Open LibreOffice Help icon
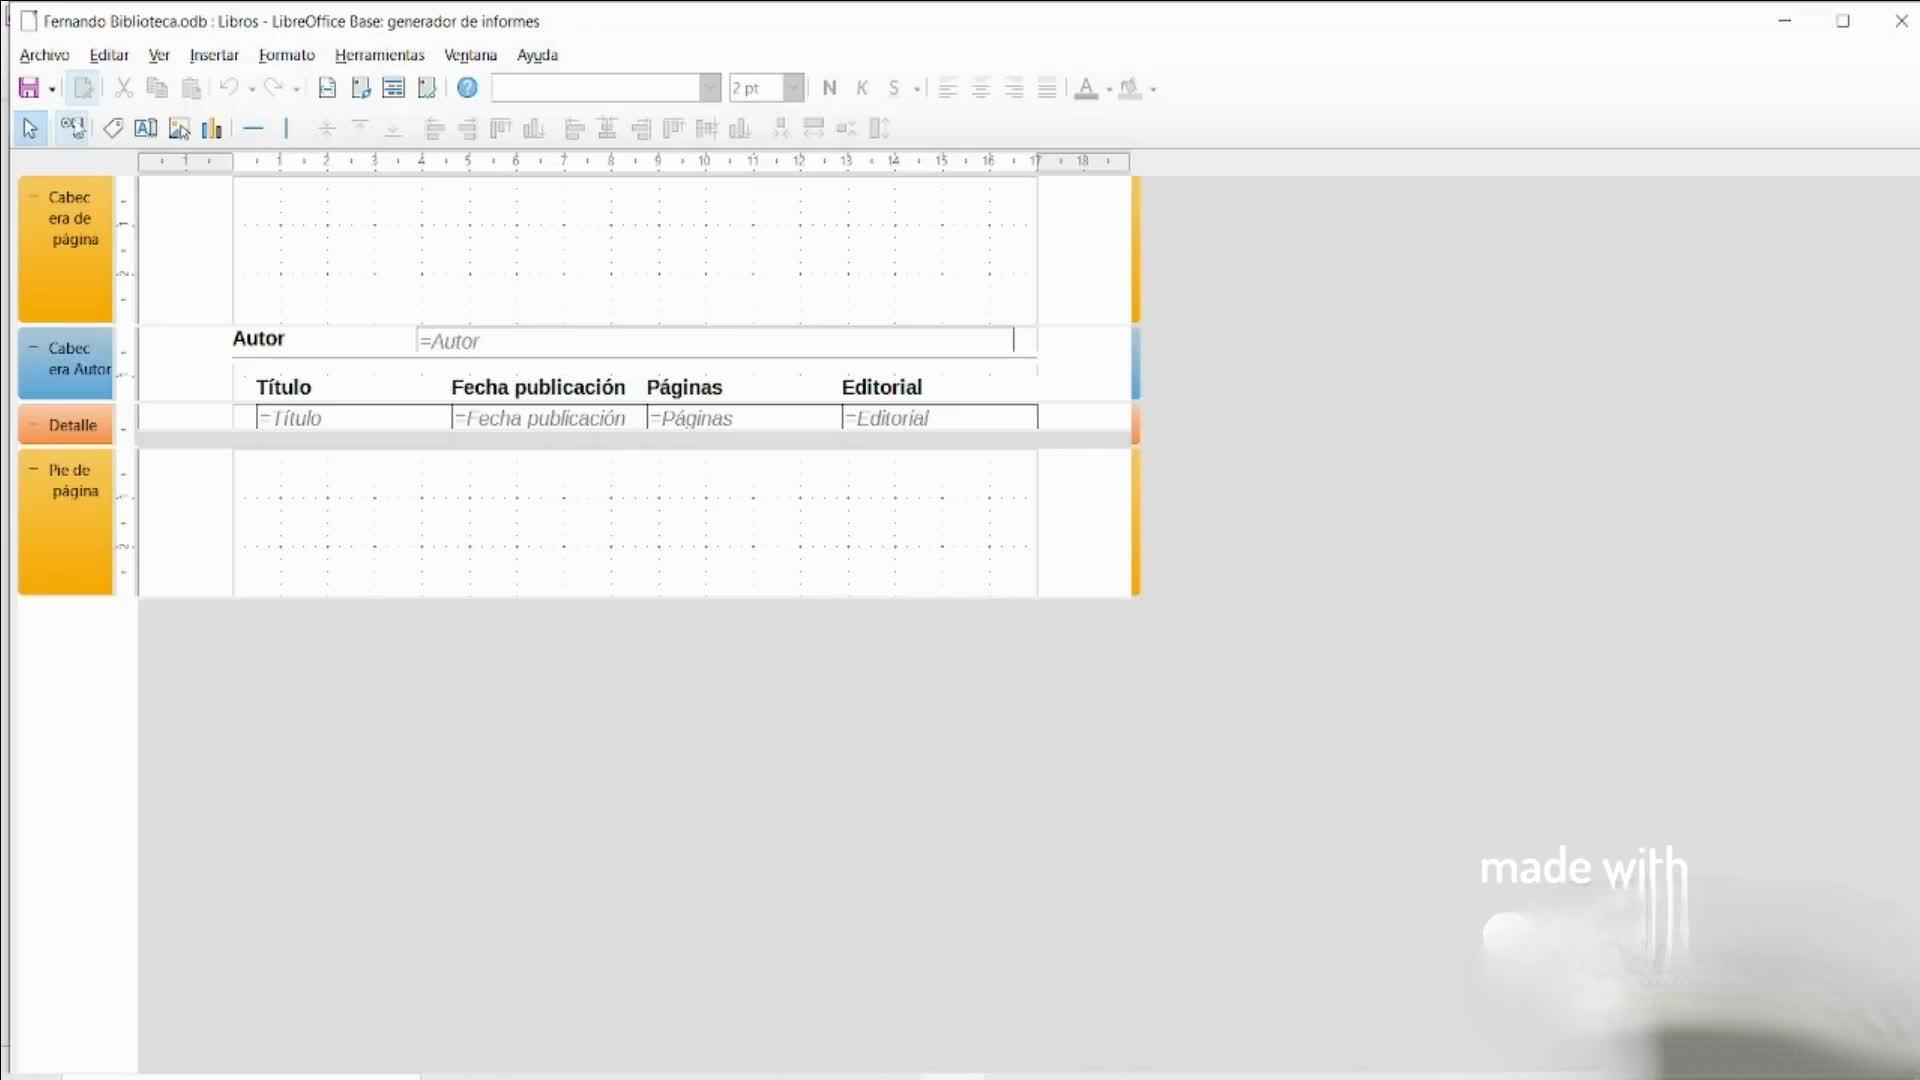Screen dimensions: 1920x1080 467,88
